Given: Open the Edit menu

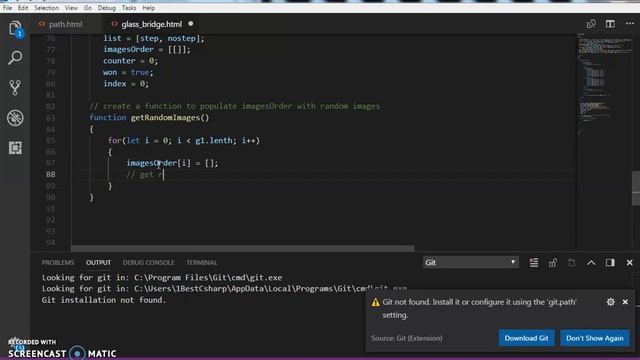Looking at the screenshot, I should [x=23, y=8].
